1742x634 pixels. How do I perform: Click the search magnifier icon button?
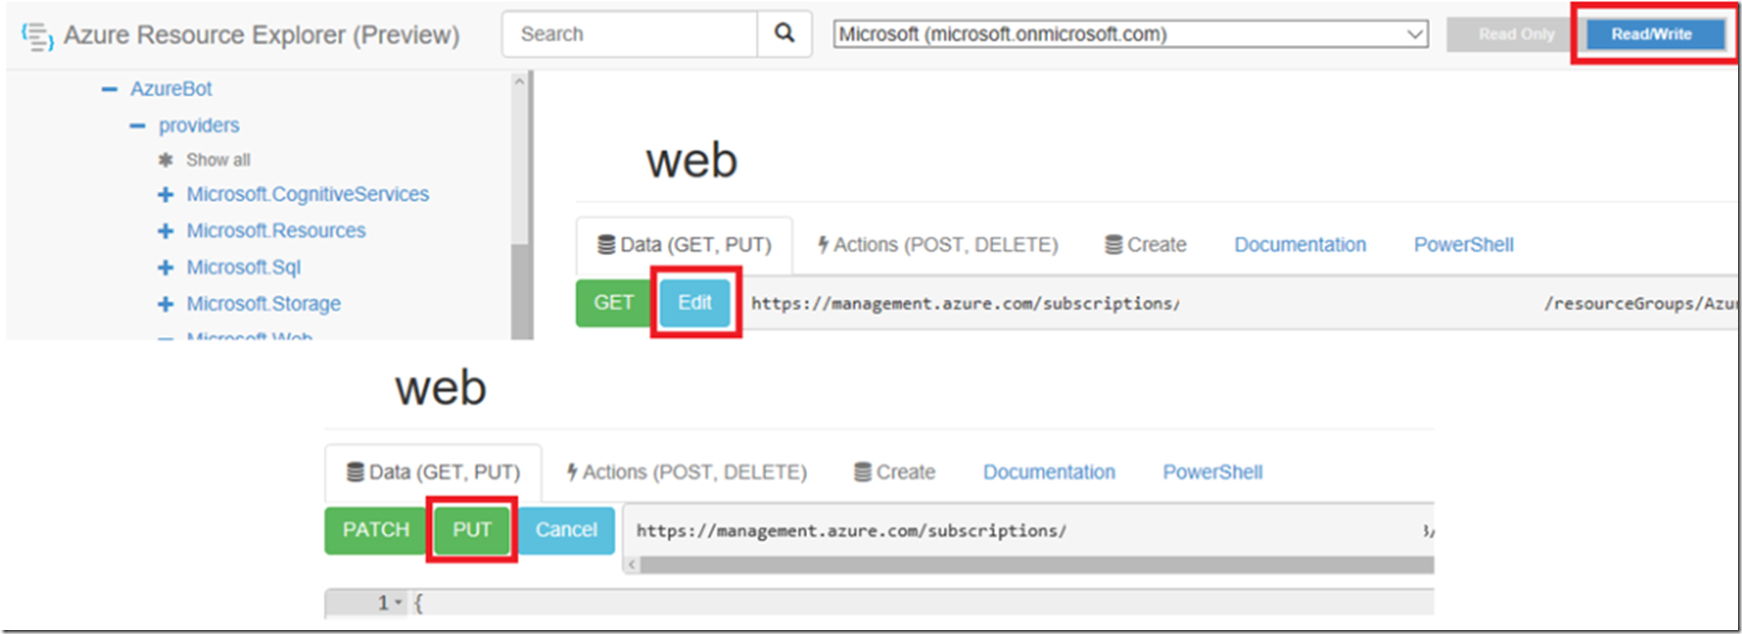[785, 34]
